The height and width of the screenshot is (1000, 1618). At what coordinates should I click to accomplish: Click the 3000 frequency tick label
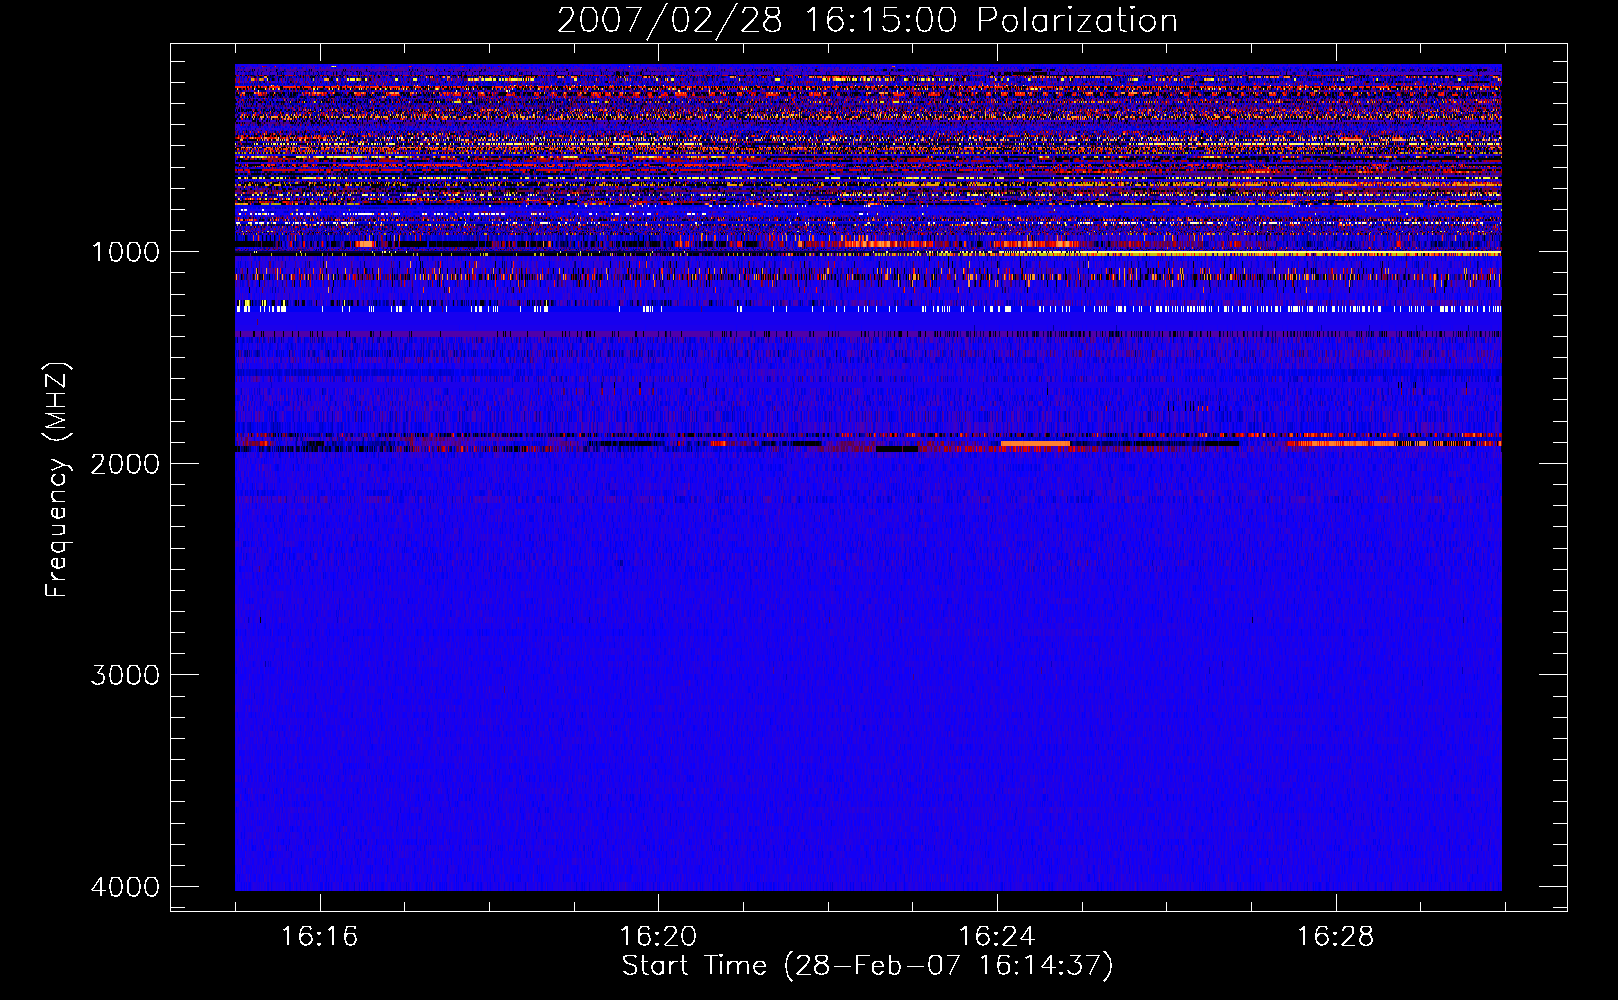pyautogui.click(x=125, y=675)
